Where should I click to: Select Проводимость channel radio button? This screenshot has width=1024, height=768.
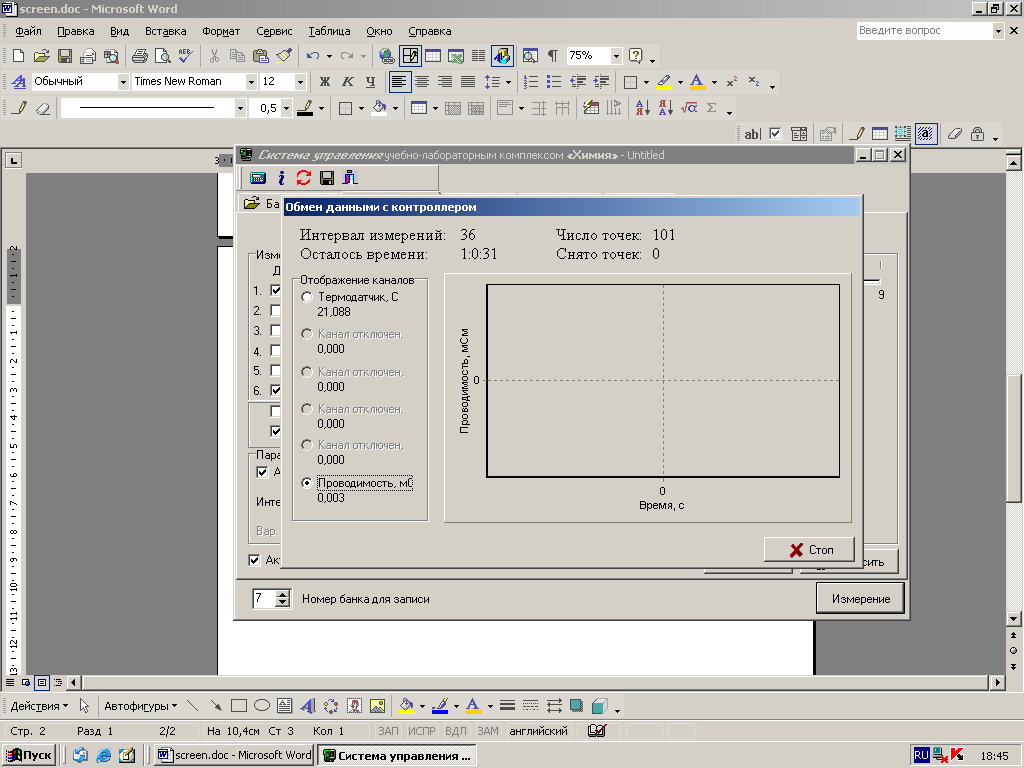[x=307, y=483]
